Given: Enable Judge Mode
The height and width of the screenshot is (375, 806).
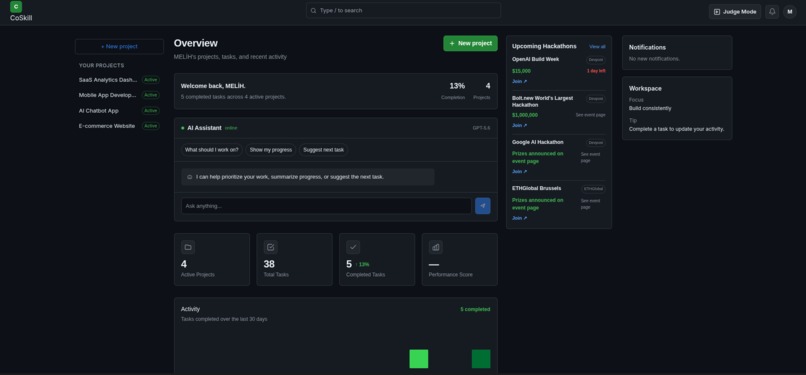Looking at the screenshot, I should (735, 11).
